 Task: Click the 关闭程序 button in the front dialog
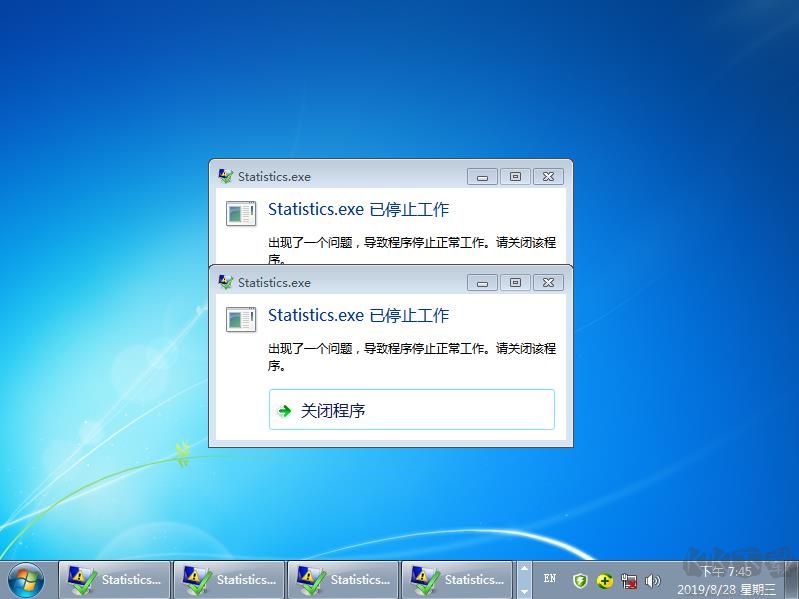tap(412, 410)
